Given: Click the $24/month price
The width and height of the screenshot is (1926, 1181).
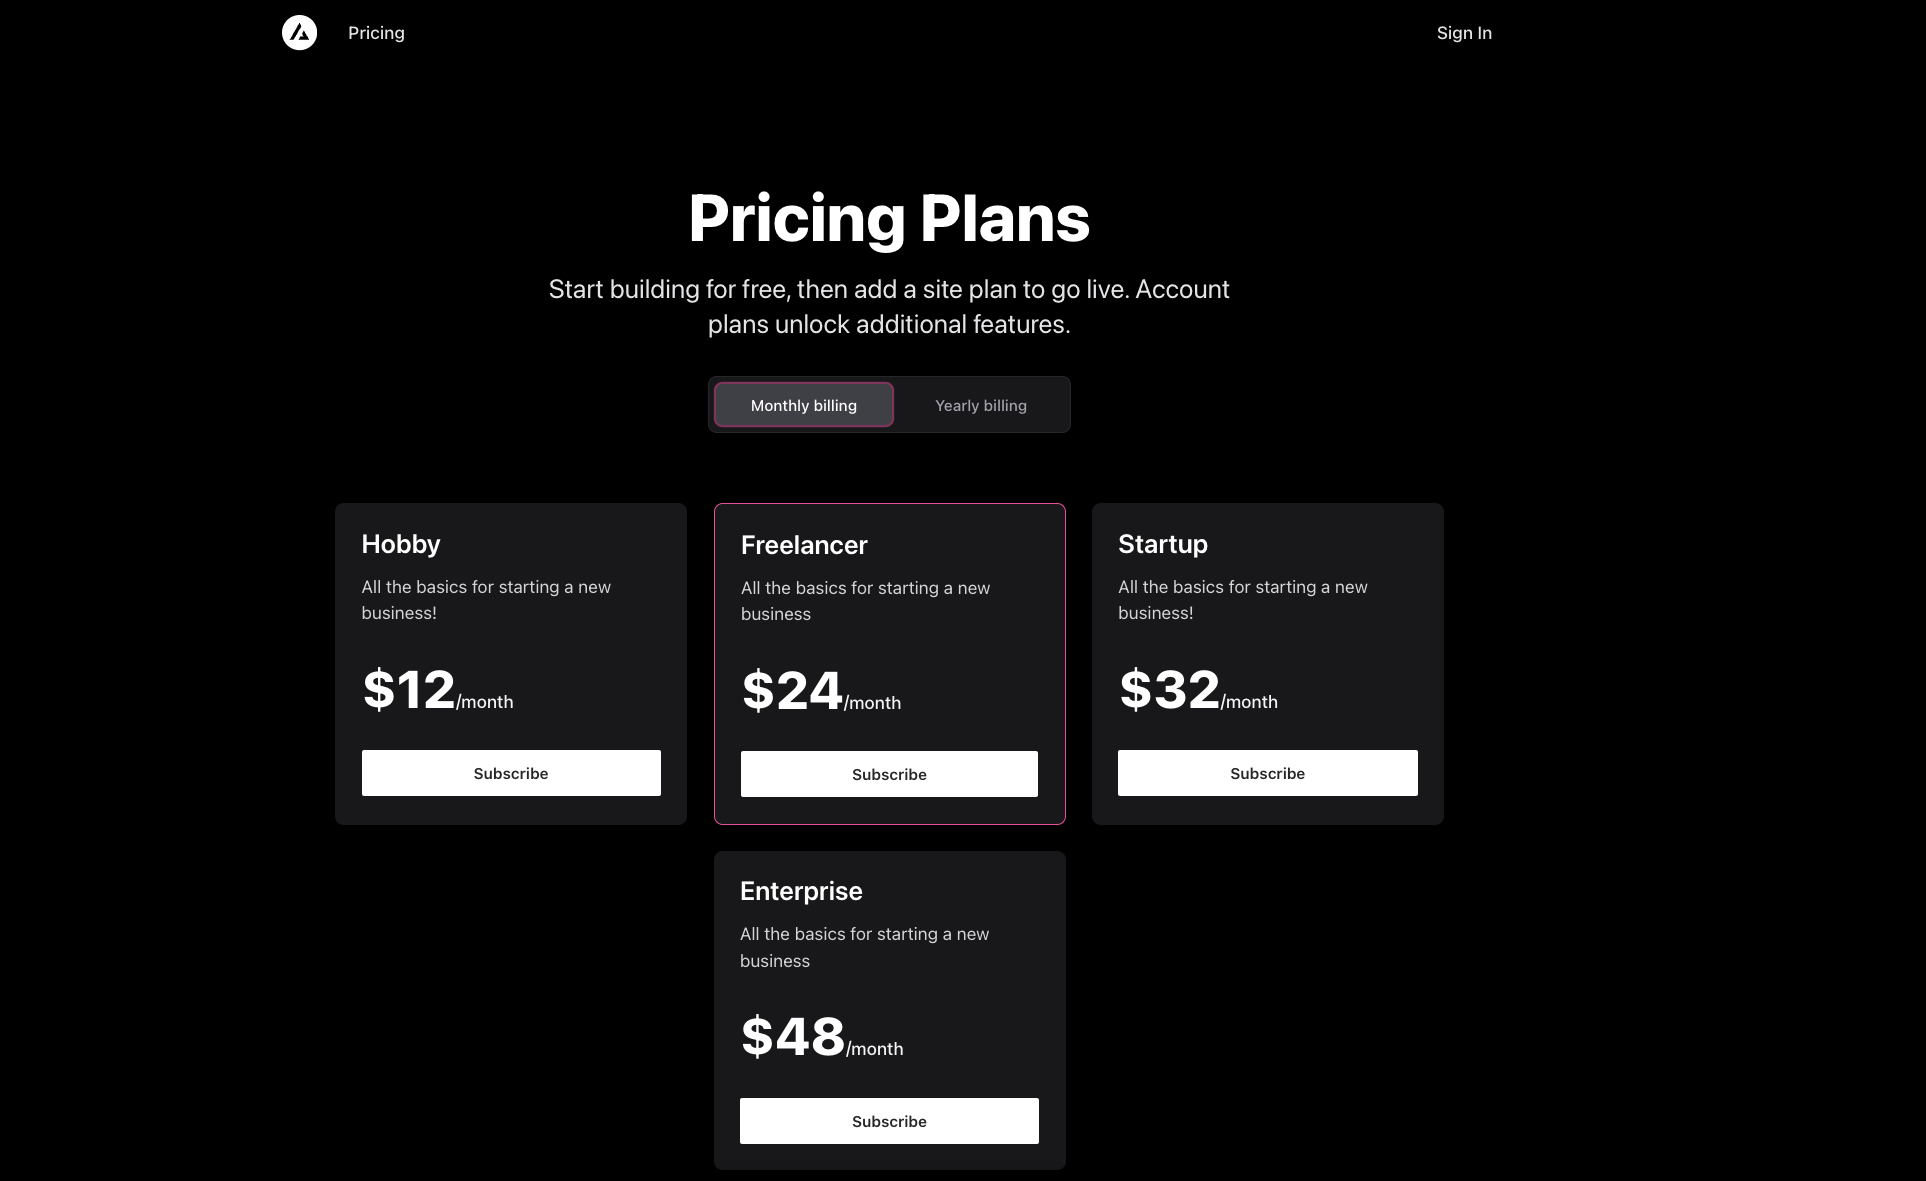Looking at the screenshot, I should [x=821, y=691].
